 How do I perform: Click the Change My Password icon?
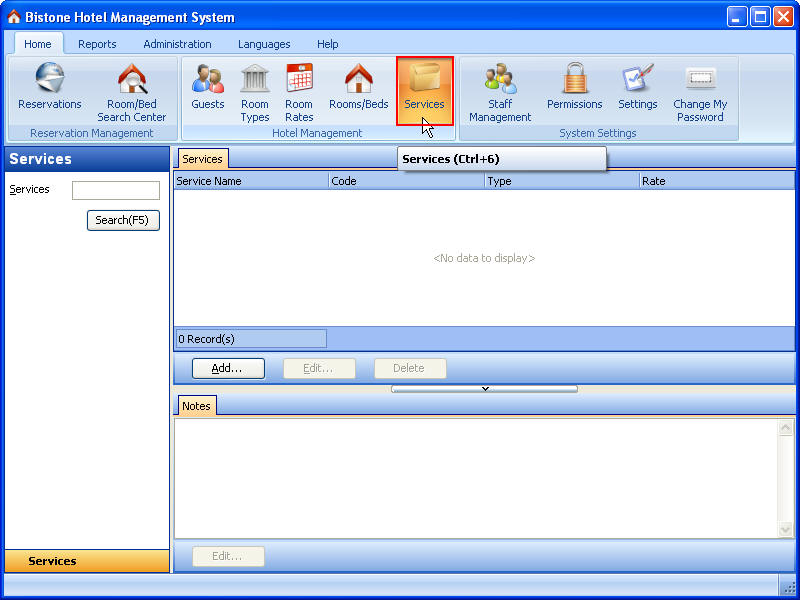pos(700,92)
